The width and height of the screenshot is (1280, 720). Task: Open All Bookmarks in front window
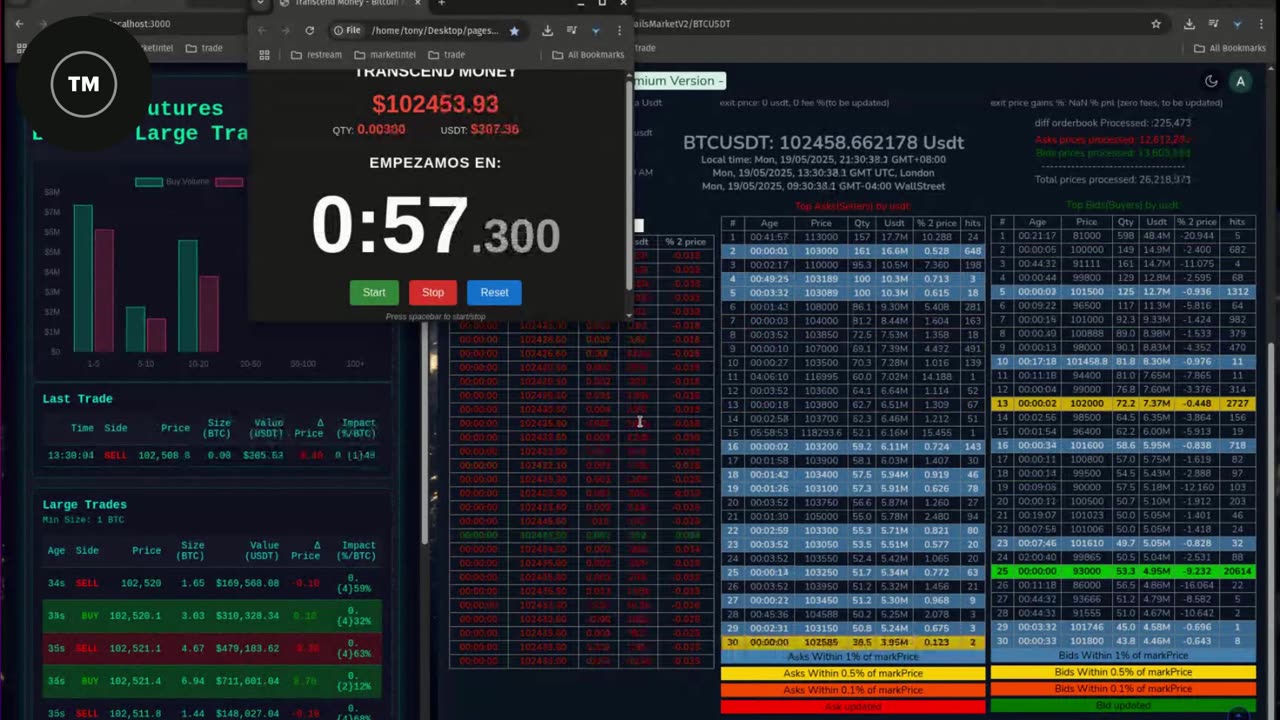tap(589, 55)
